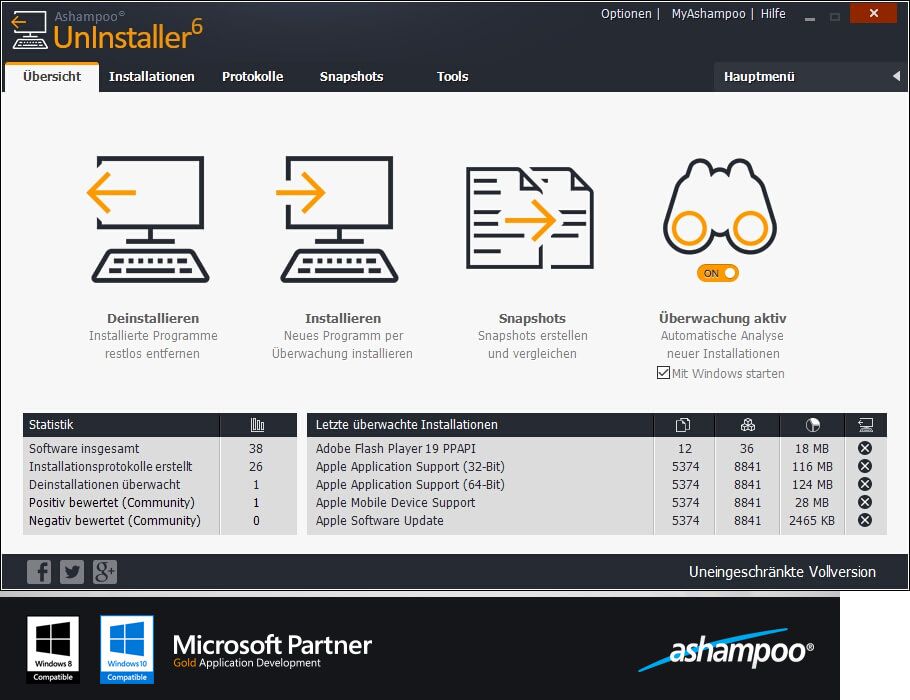
Task: Open the Google Plus icon
Action: [105, 572]
